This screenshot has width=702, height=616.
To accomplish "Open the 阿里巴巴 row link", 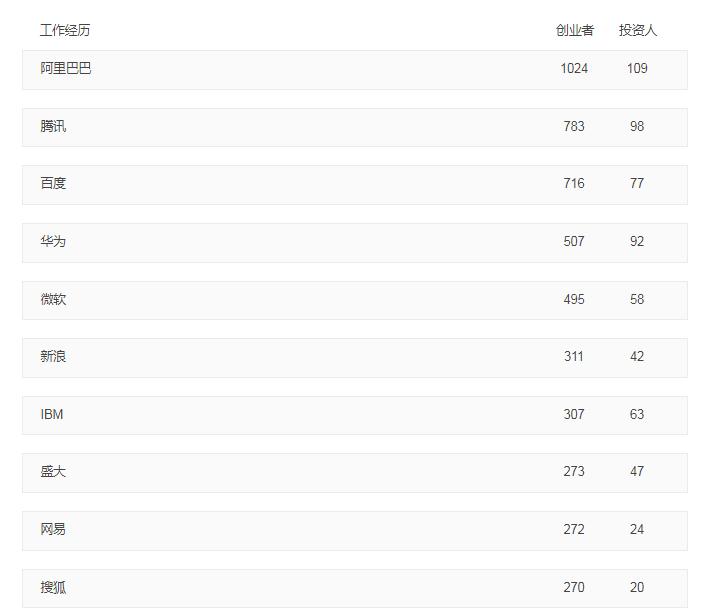I will tap(66, 69).
